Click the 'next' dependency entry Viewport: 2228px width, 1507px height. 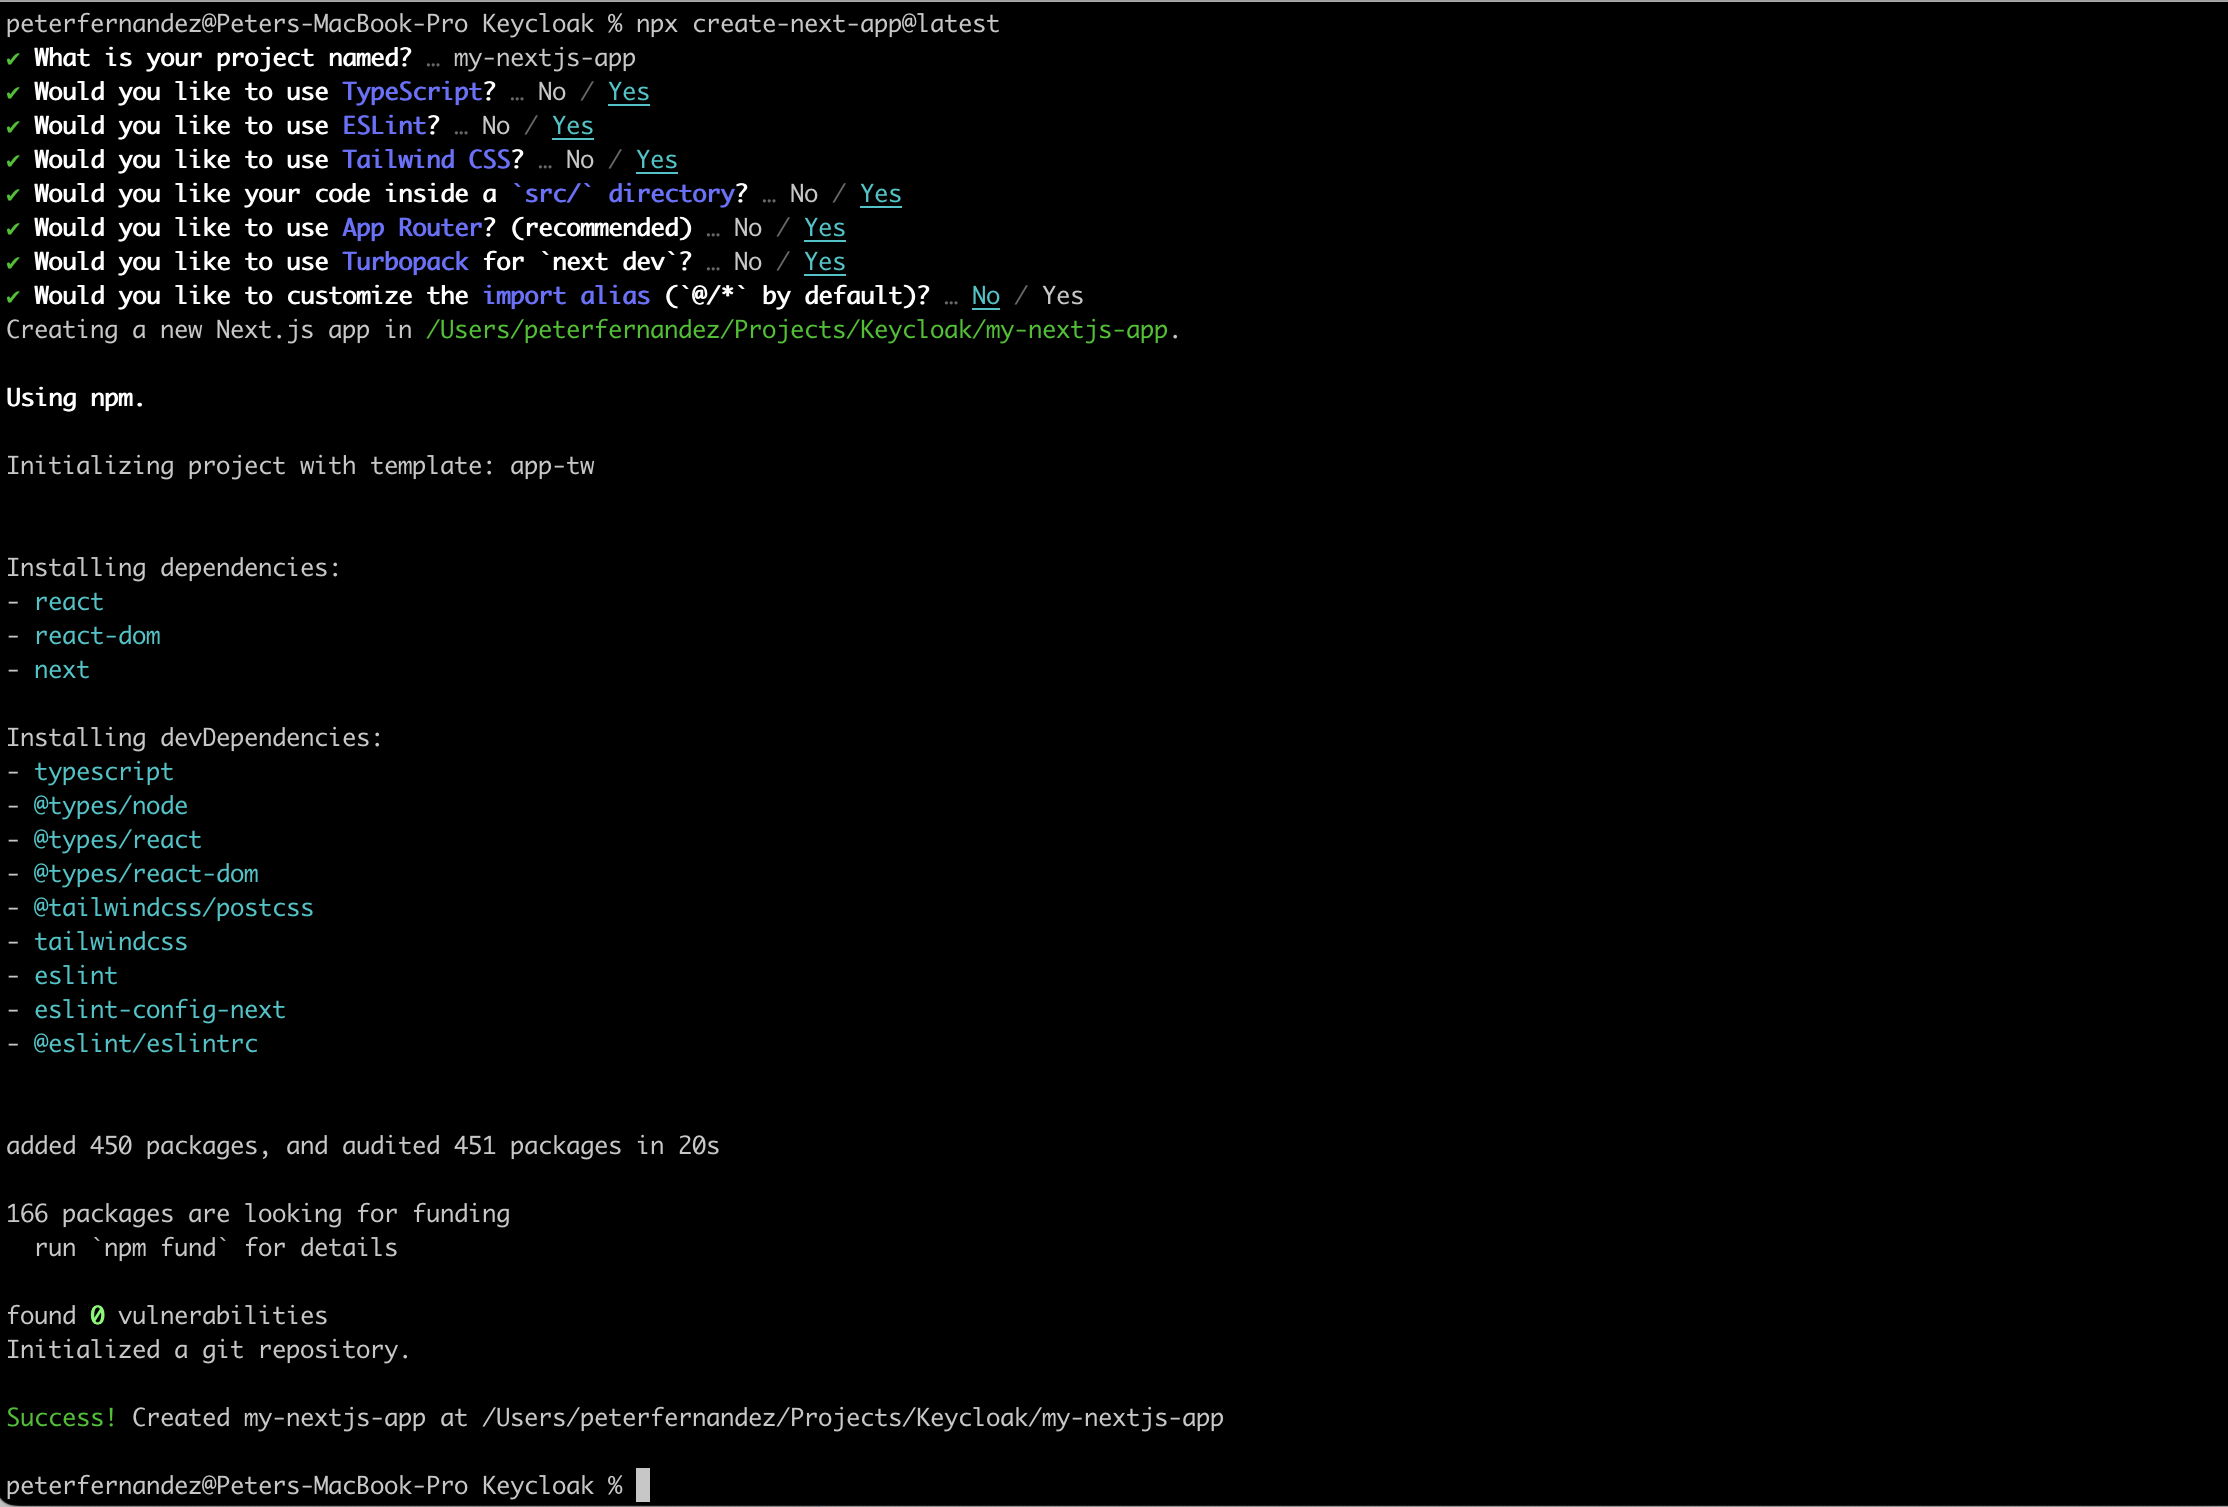pos(61,670)
